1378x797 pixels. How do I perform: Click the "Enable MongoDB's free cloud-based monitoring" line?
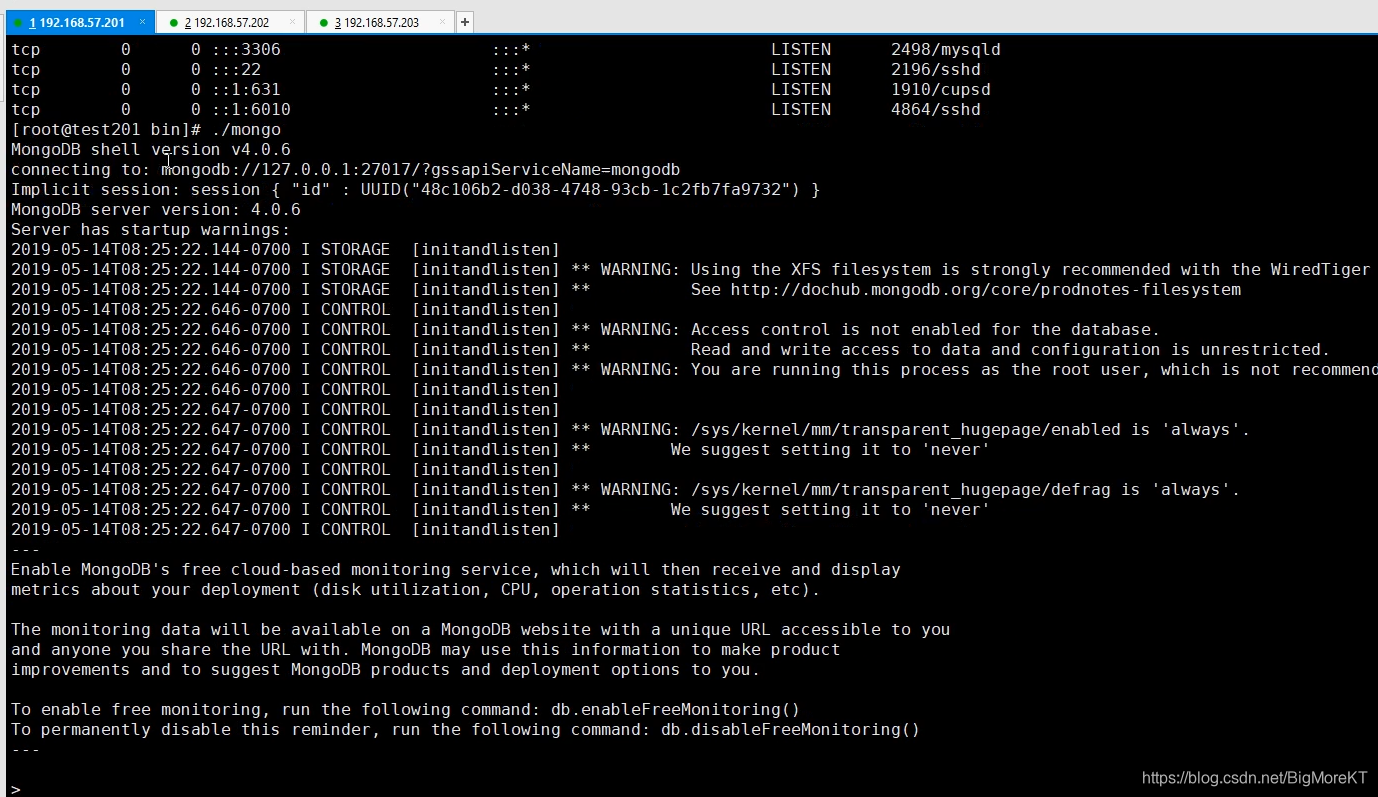click(x=456, y=569)
